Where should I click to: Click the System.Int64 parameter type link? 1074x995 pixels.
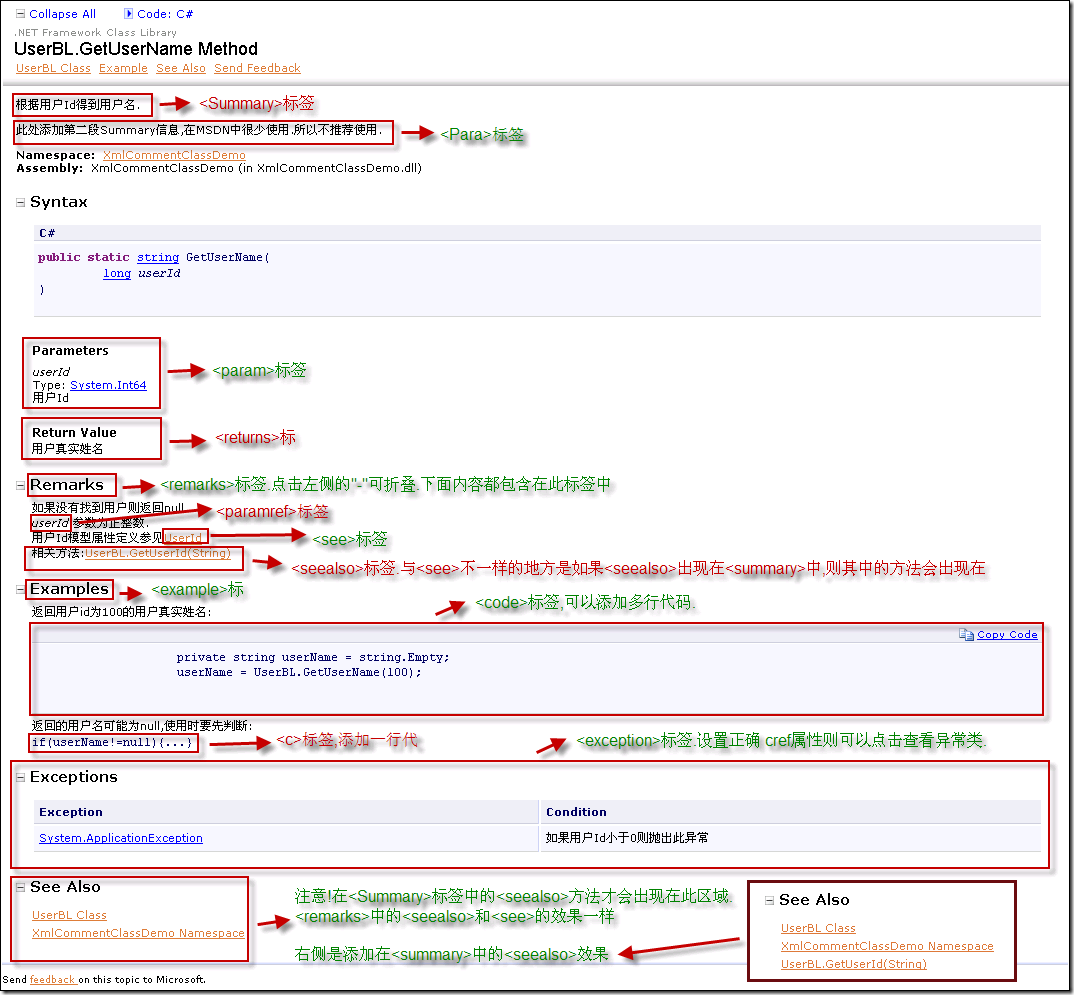click(108, 384)
